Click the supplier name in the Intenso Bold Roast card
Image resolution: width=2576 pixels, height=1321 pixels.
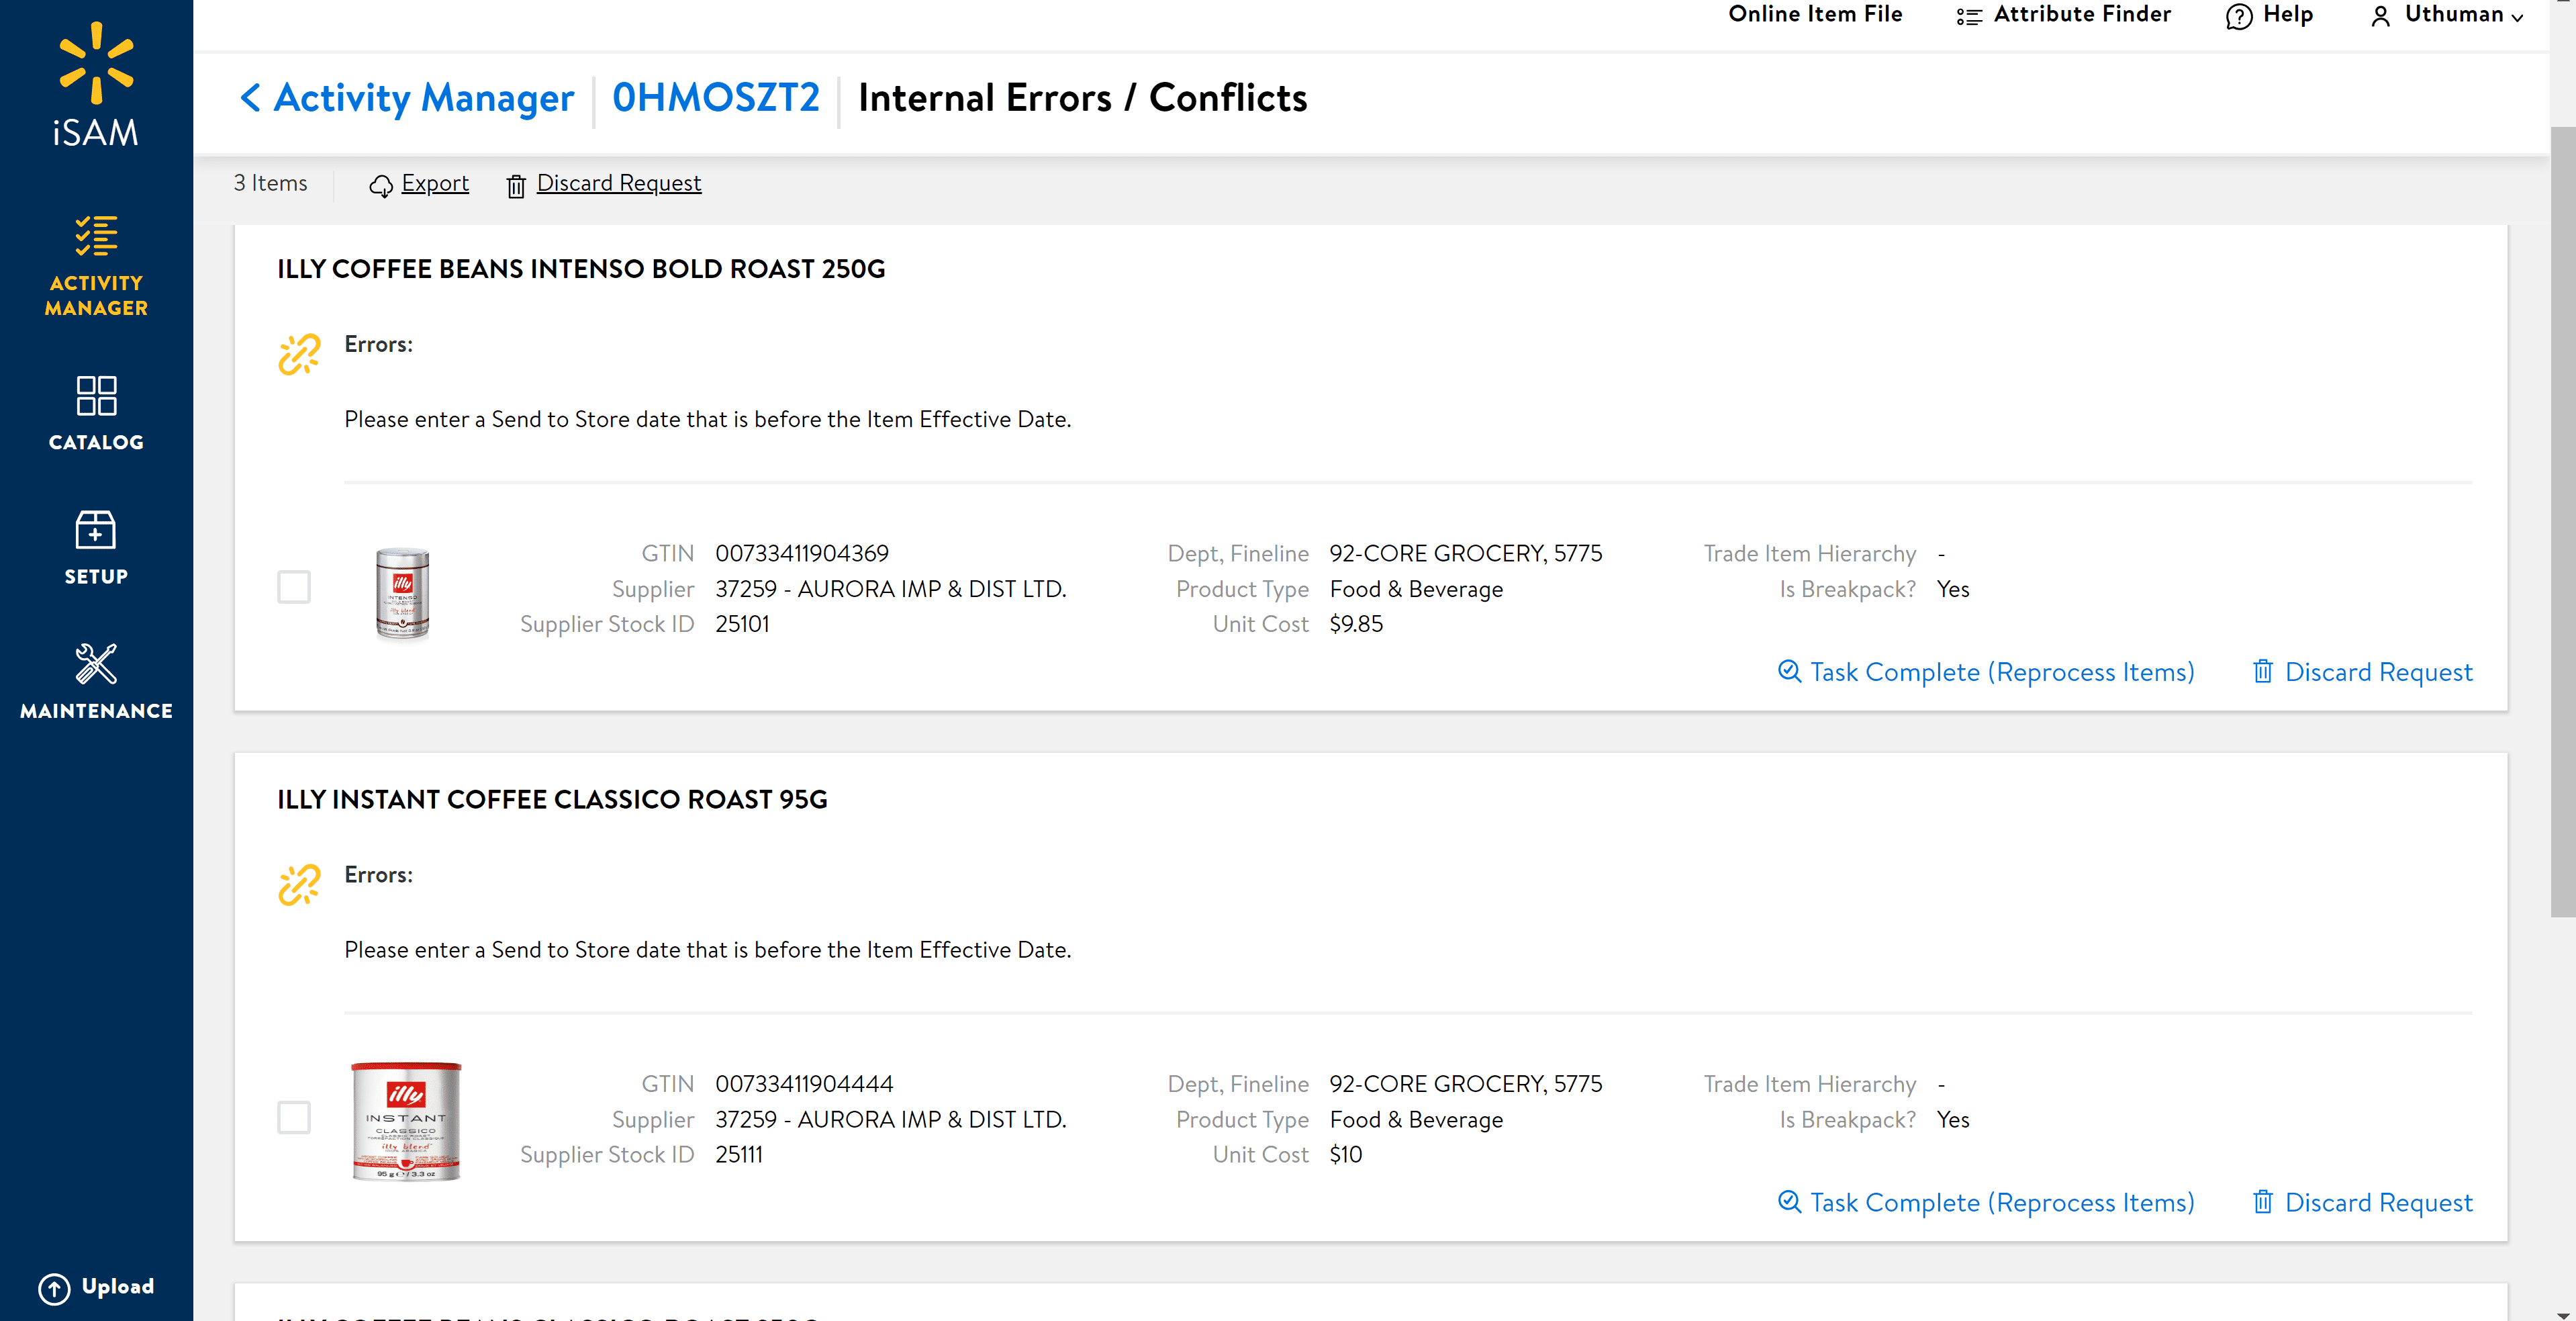(890, 589)
